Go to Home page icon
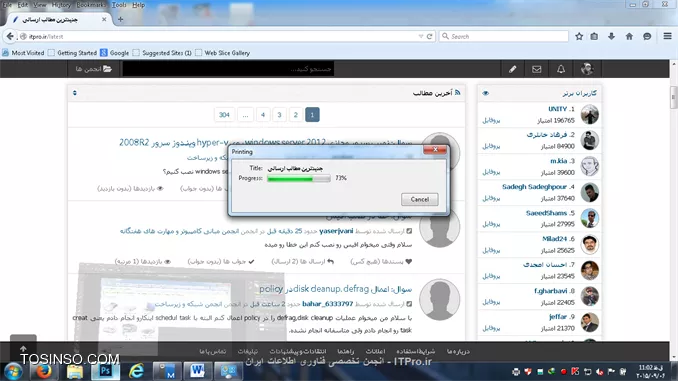 pos(629,36)
